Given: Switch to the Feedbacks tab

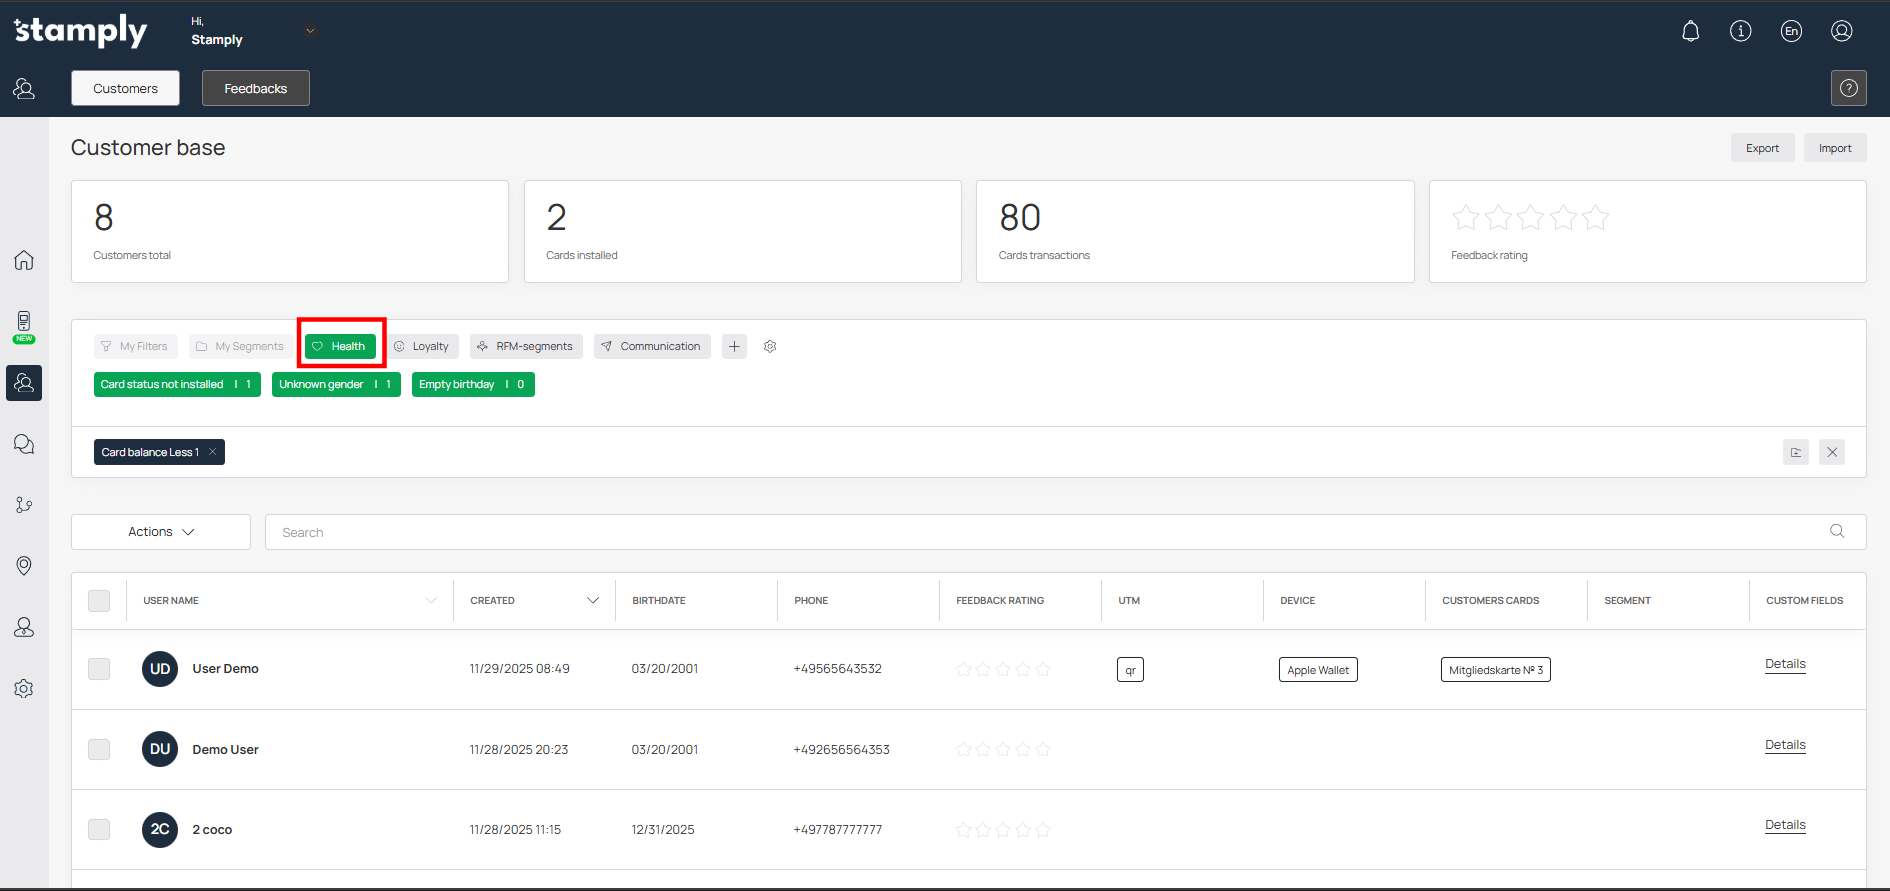Looking at the screenshot, I should 255,88.
